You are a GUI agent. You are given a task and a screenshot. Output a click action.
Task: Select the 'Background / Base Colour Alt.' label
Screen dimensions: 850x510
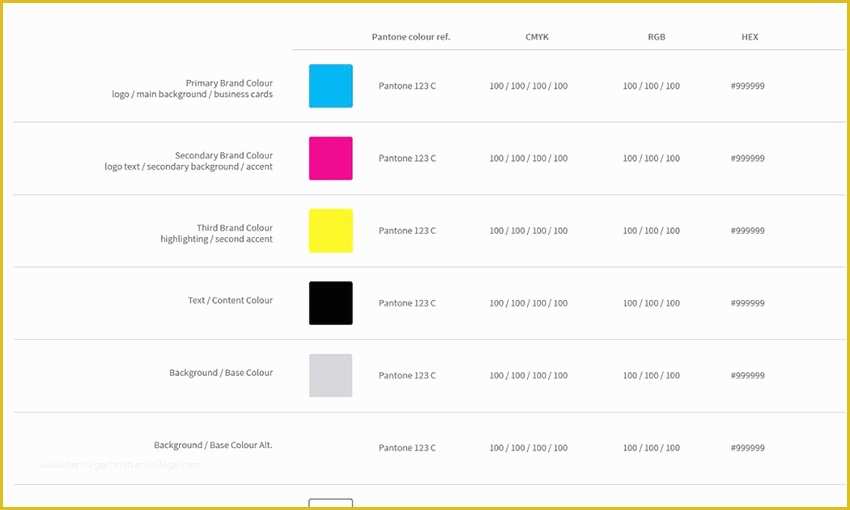tap(213, 445)
